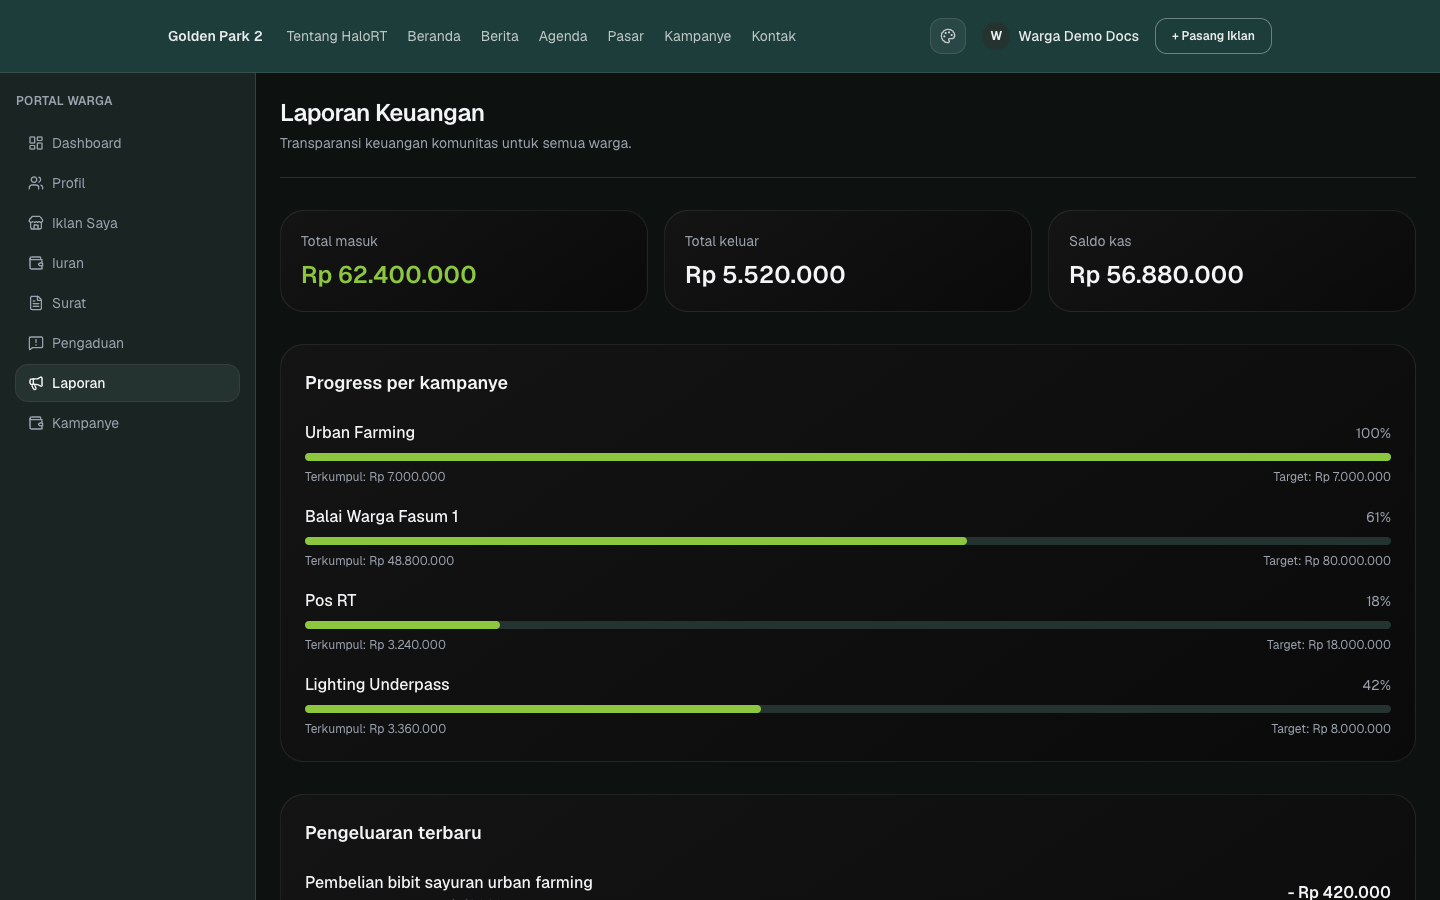Click Terkumpul: Rp 3.240.000 text
Viewport: 1440px width, 900px height.
point(375,645)
